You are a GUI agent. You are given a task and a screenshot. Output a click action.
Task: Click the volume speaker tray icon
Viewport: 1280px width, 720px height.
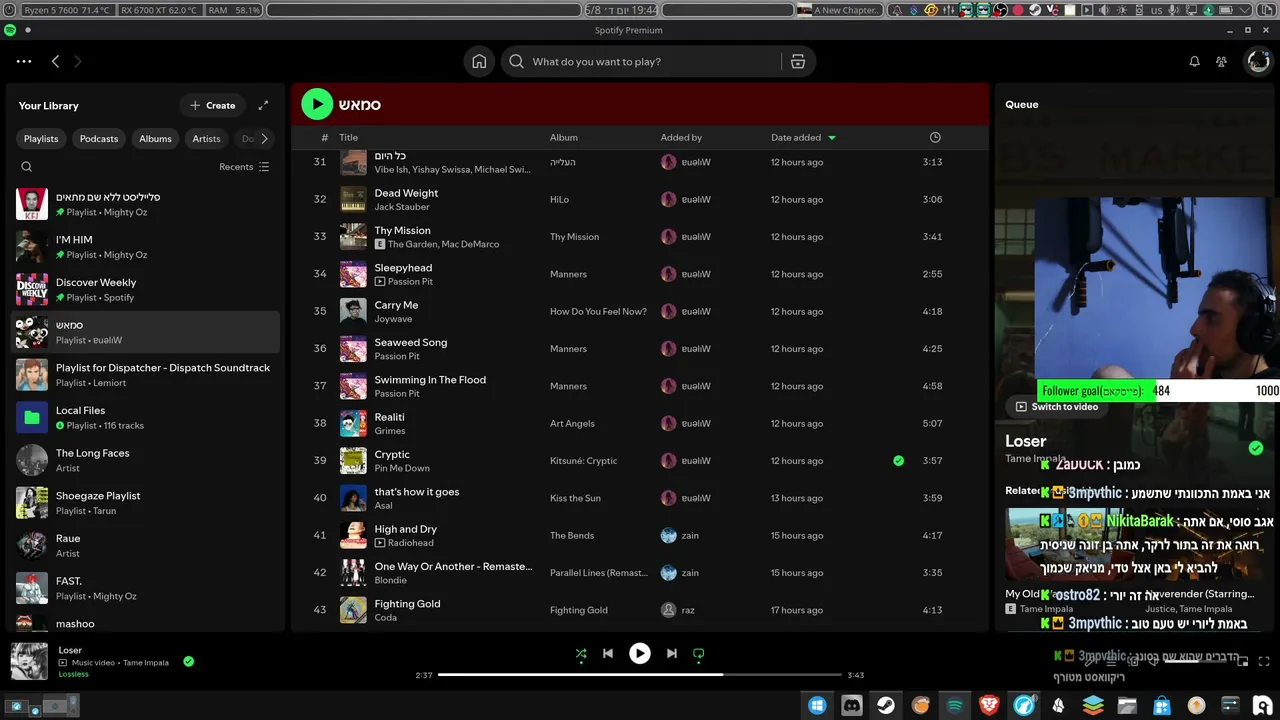(x=1104, y=10)
